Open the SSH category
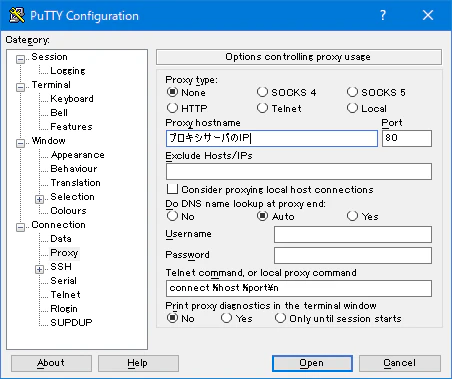Screen dimensions: 452x379 tap(61, 267)
